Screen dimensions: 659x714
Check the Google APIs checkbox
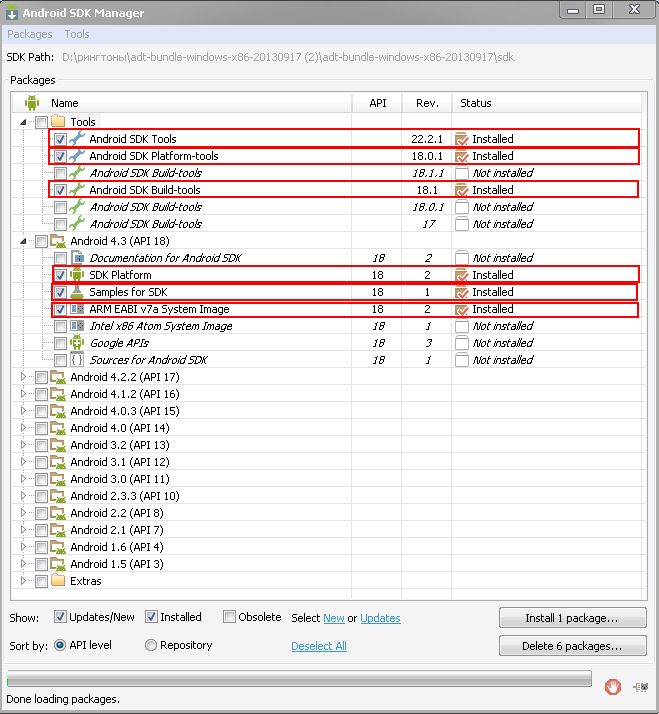[60, 343]
